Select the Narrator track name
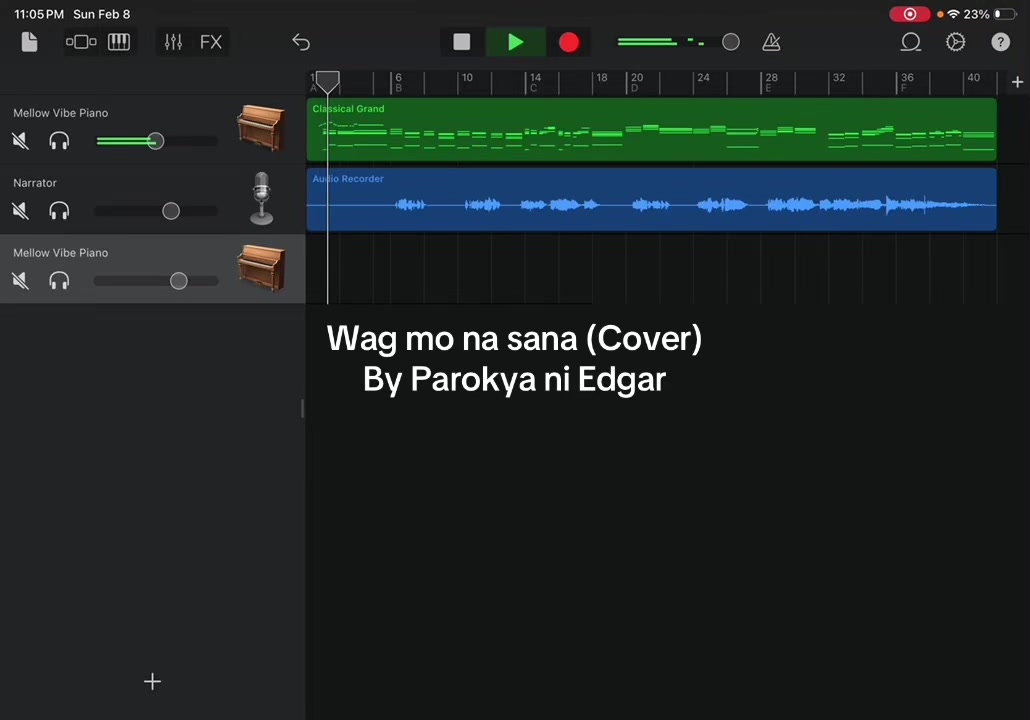The width and height of the screenshot is (1030, 720). (x=35, y=183)
